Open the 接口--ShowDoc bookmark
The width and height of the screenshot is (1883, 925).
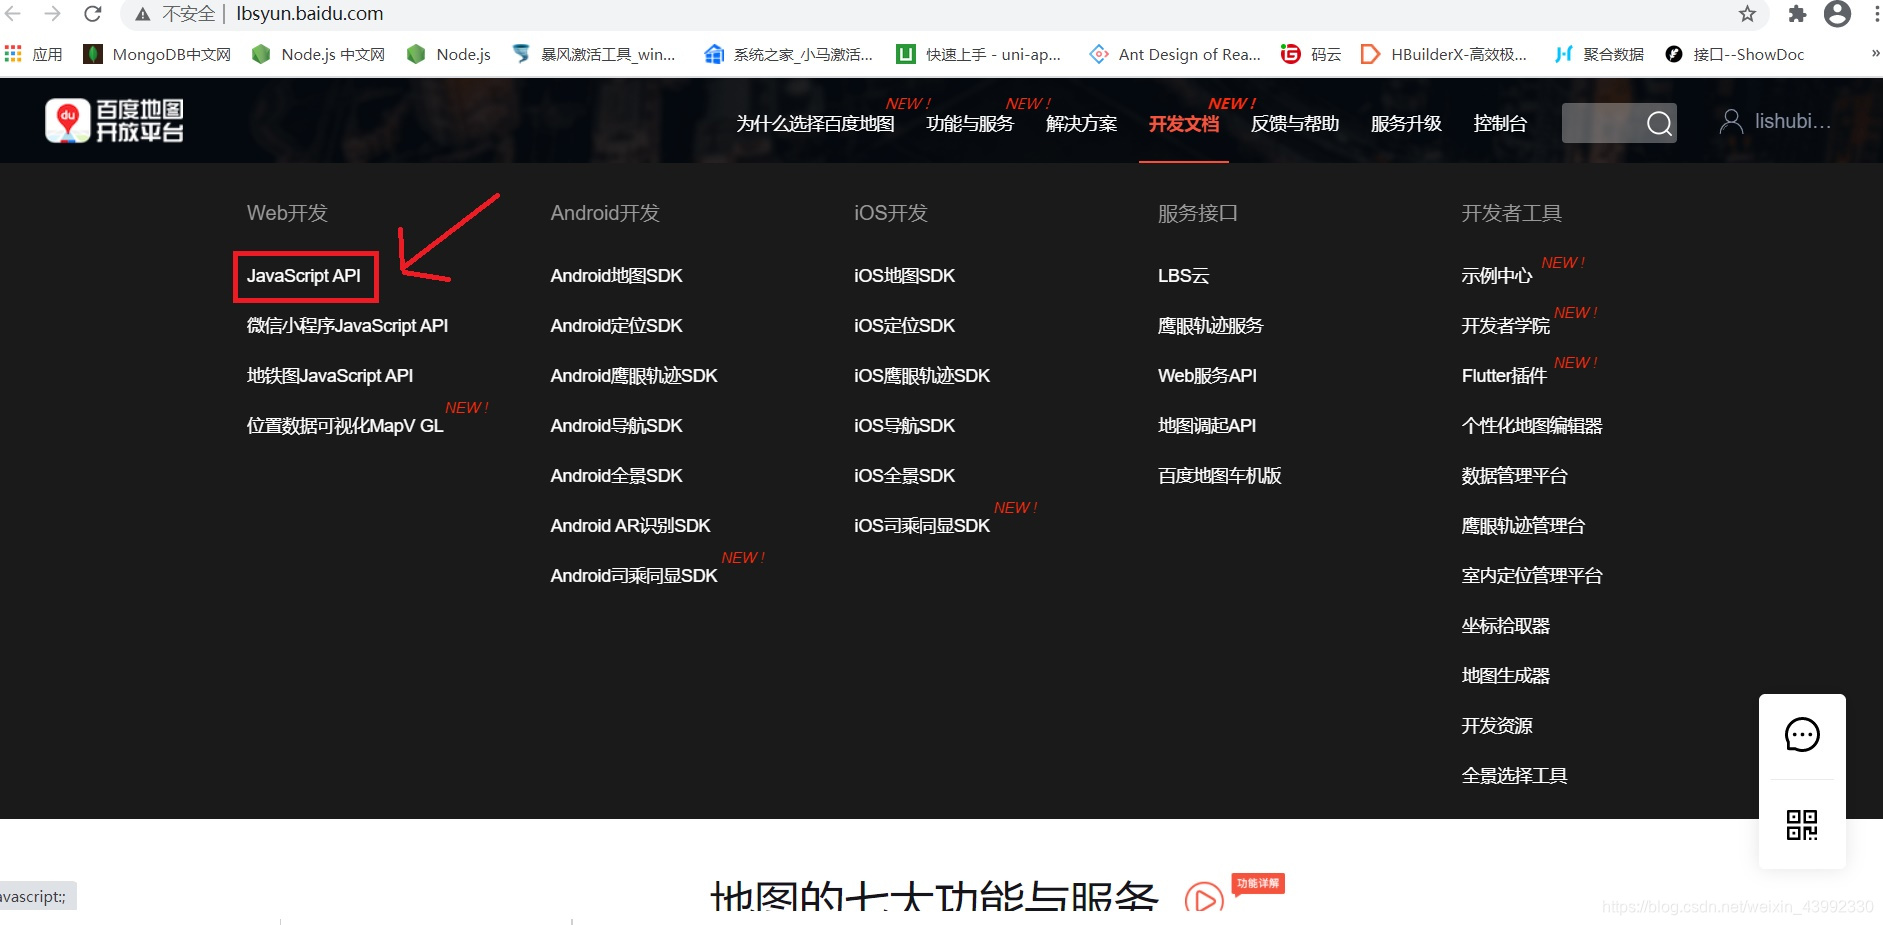(1734, 54)
